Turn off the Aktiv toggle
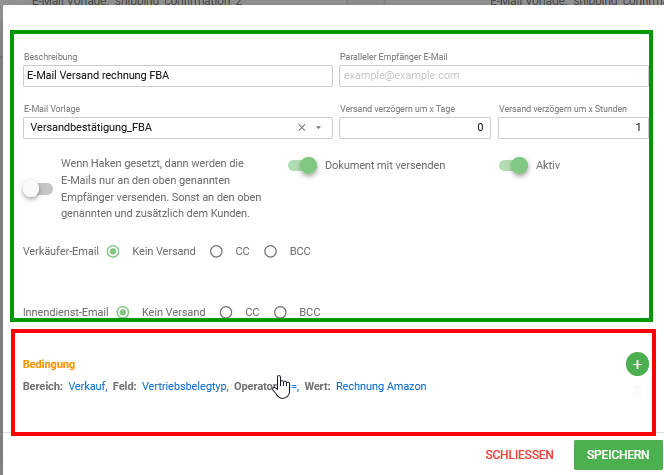 click(513, 165)
